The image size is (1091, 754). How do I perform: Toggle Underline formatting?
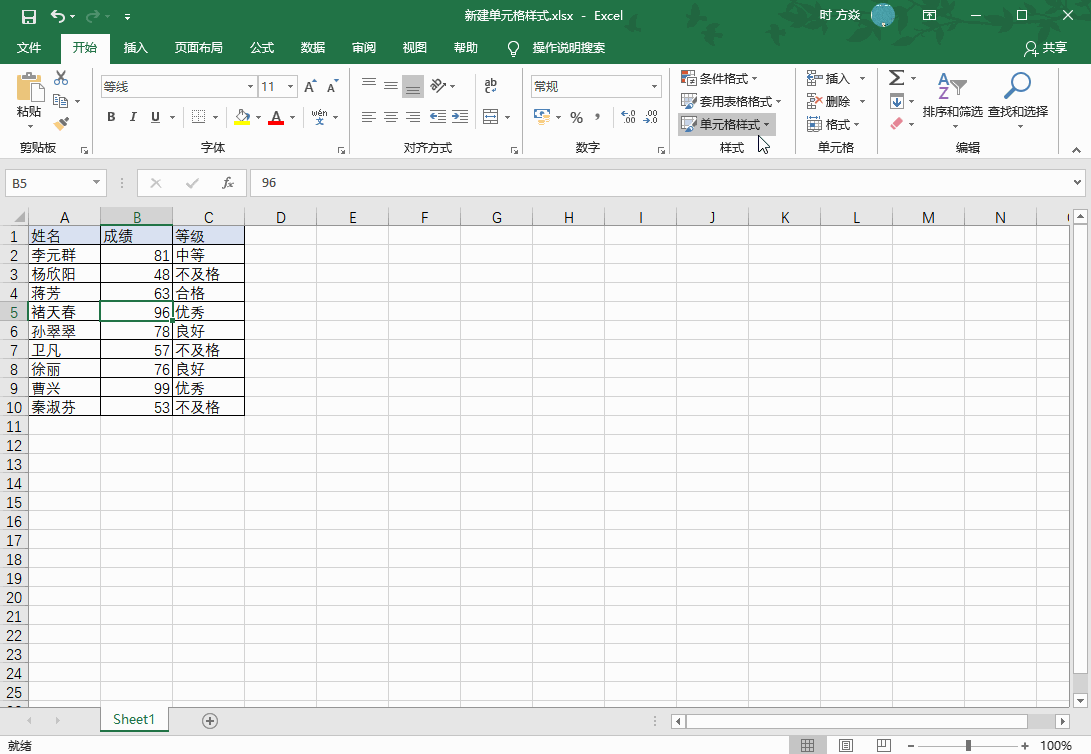pos(155,117)
